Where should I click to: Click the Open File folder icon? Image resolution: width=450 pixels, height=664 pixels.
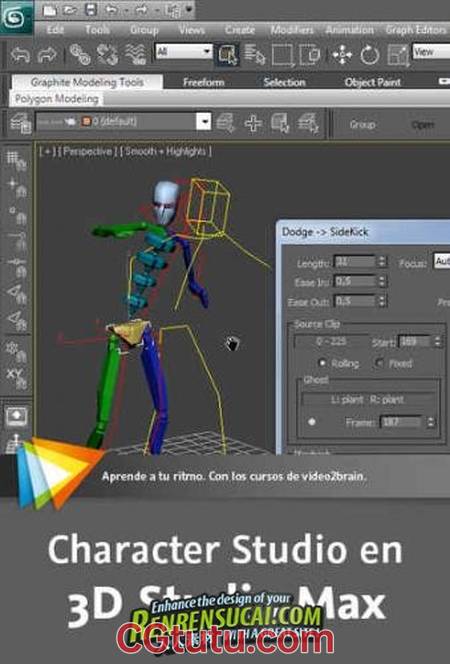pos(70,10)
